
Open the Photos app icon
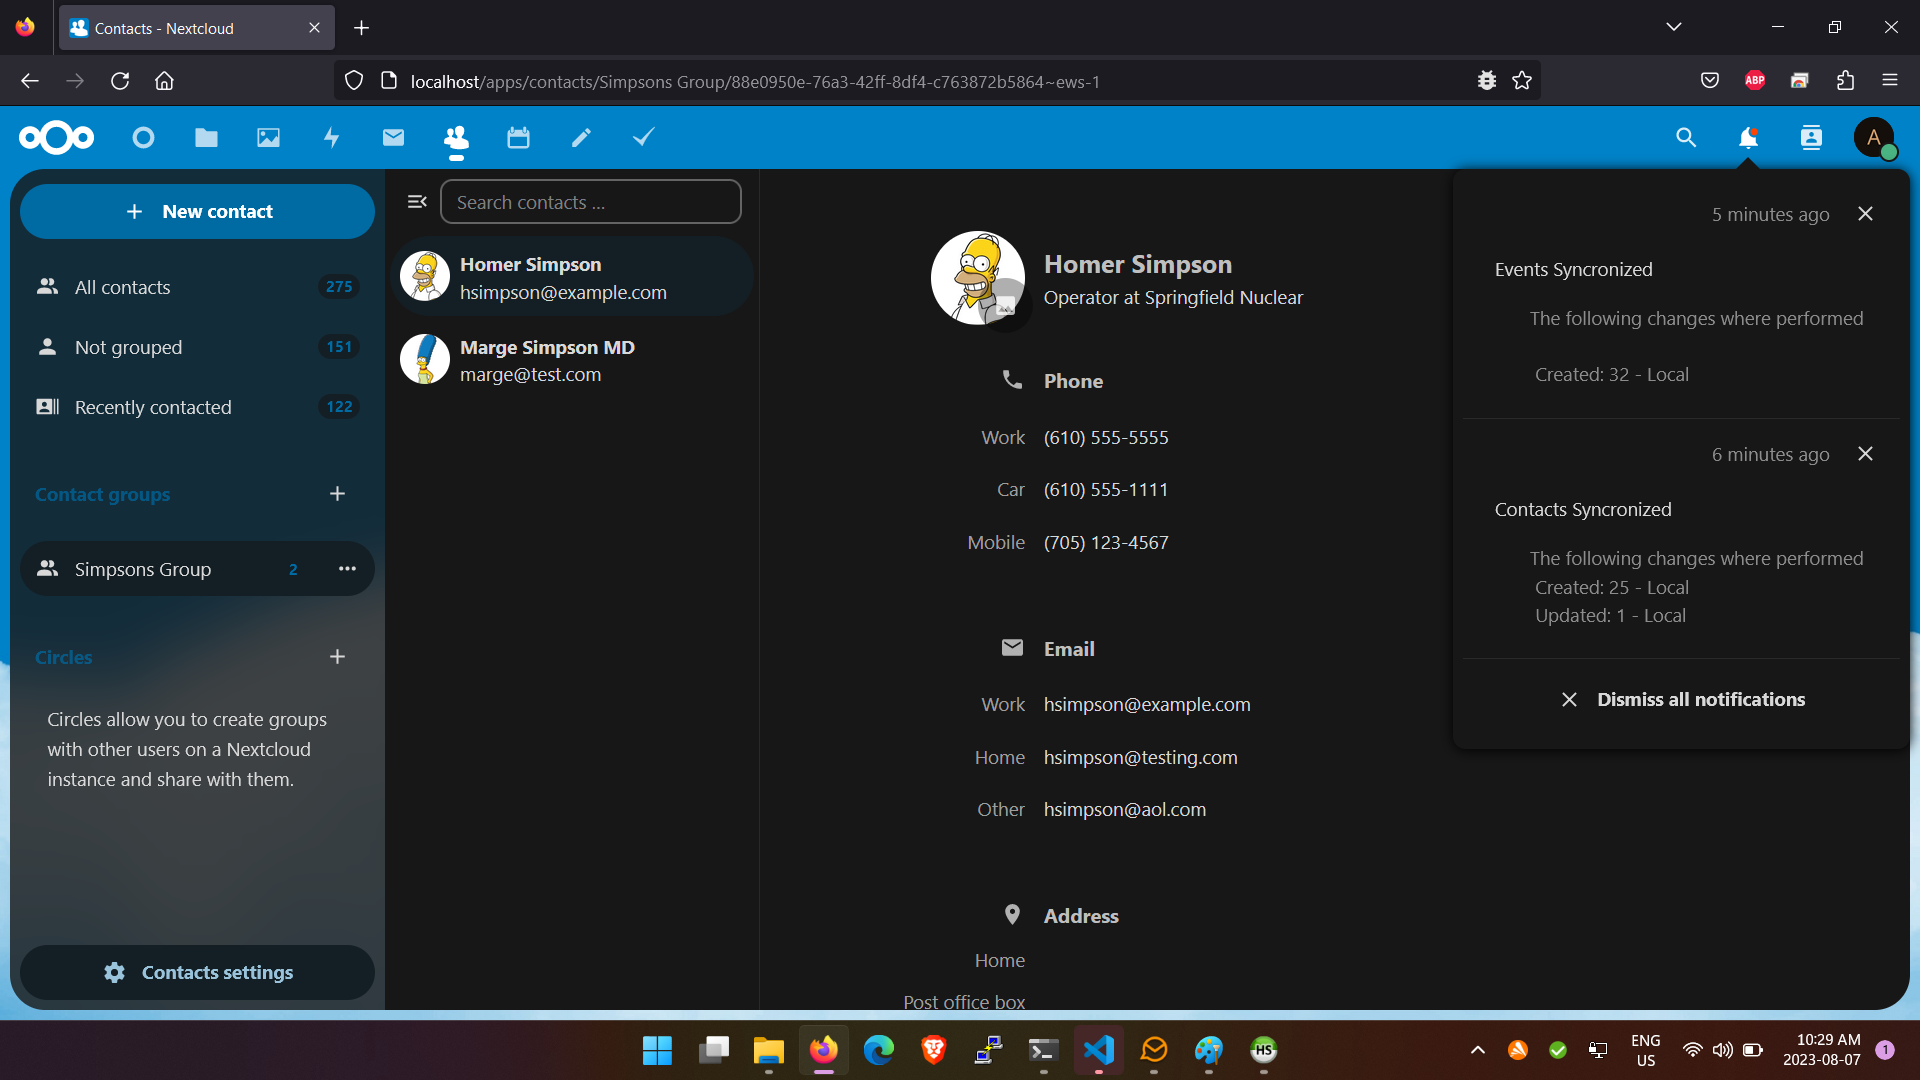point(268,138)
